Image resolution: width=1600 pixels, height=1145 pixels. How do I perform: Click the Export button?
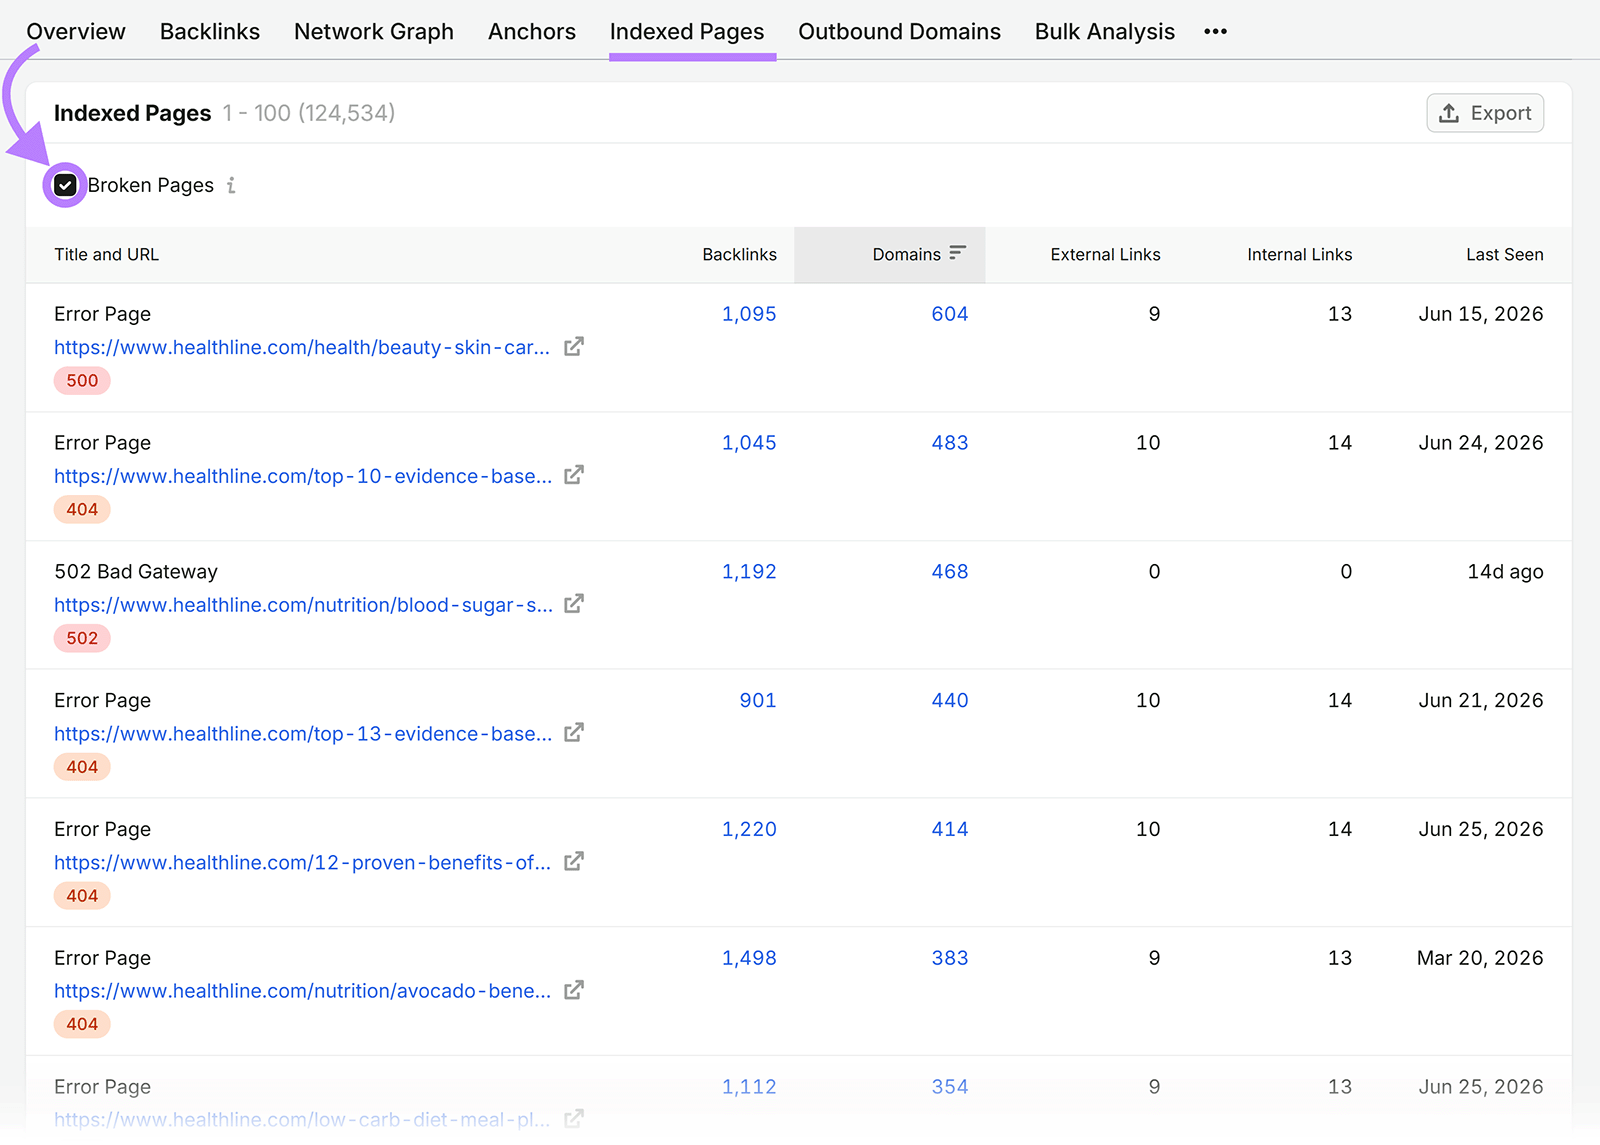point(1485,113)
